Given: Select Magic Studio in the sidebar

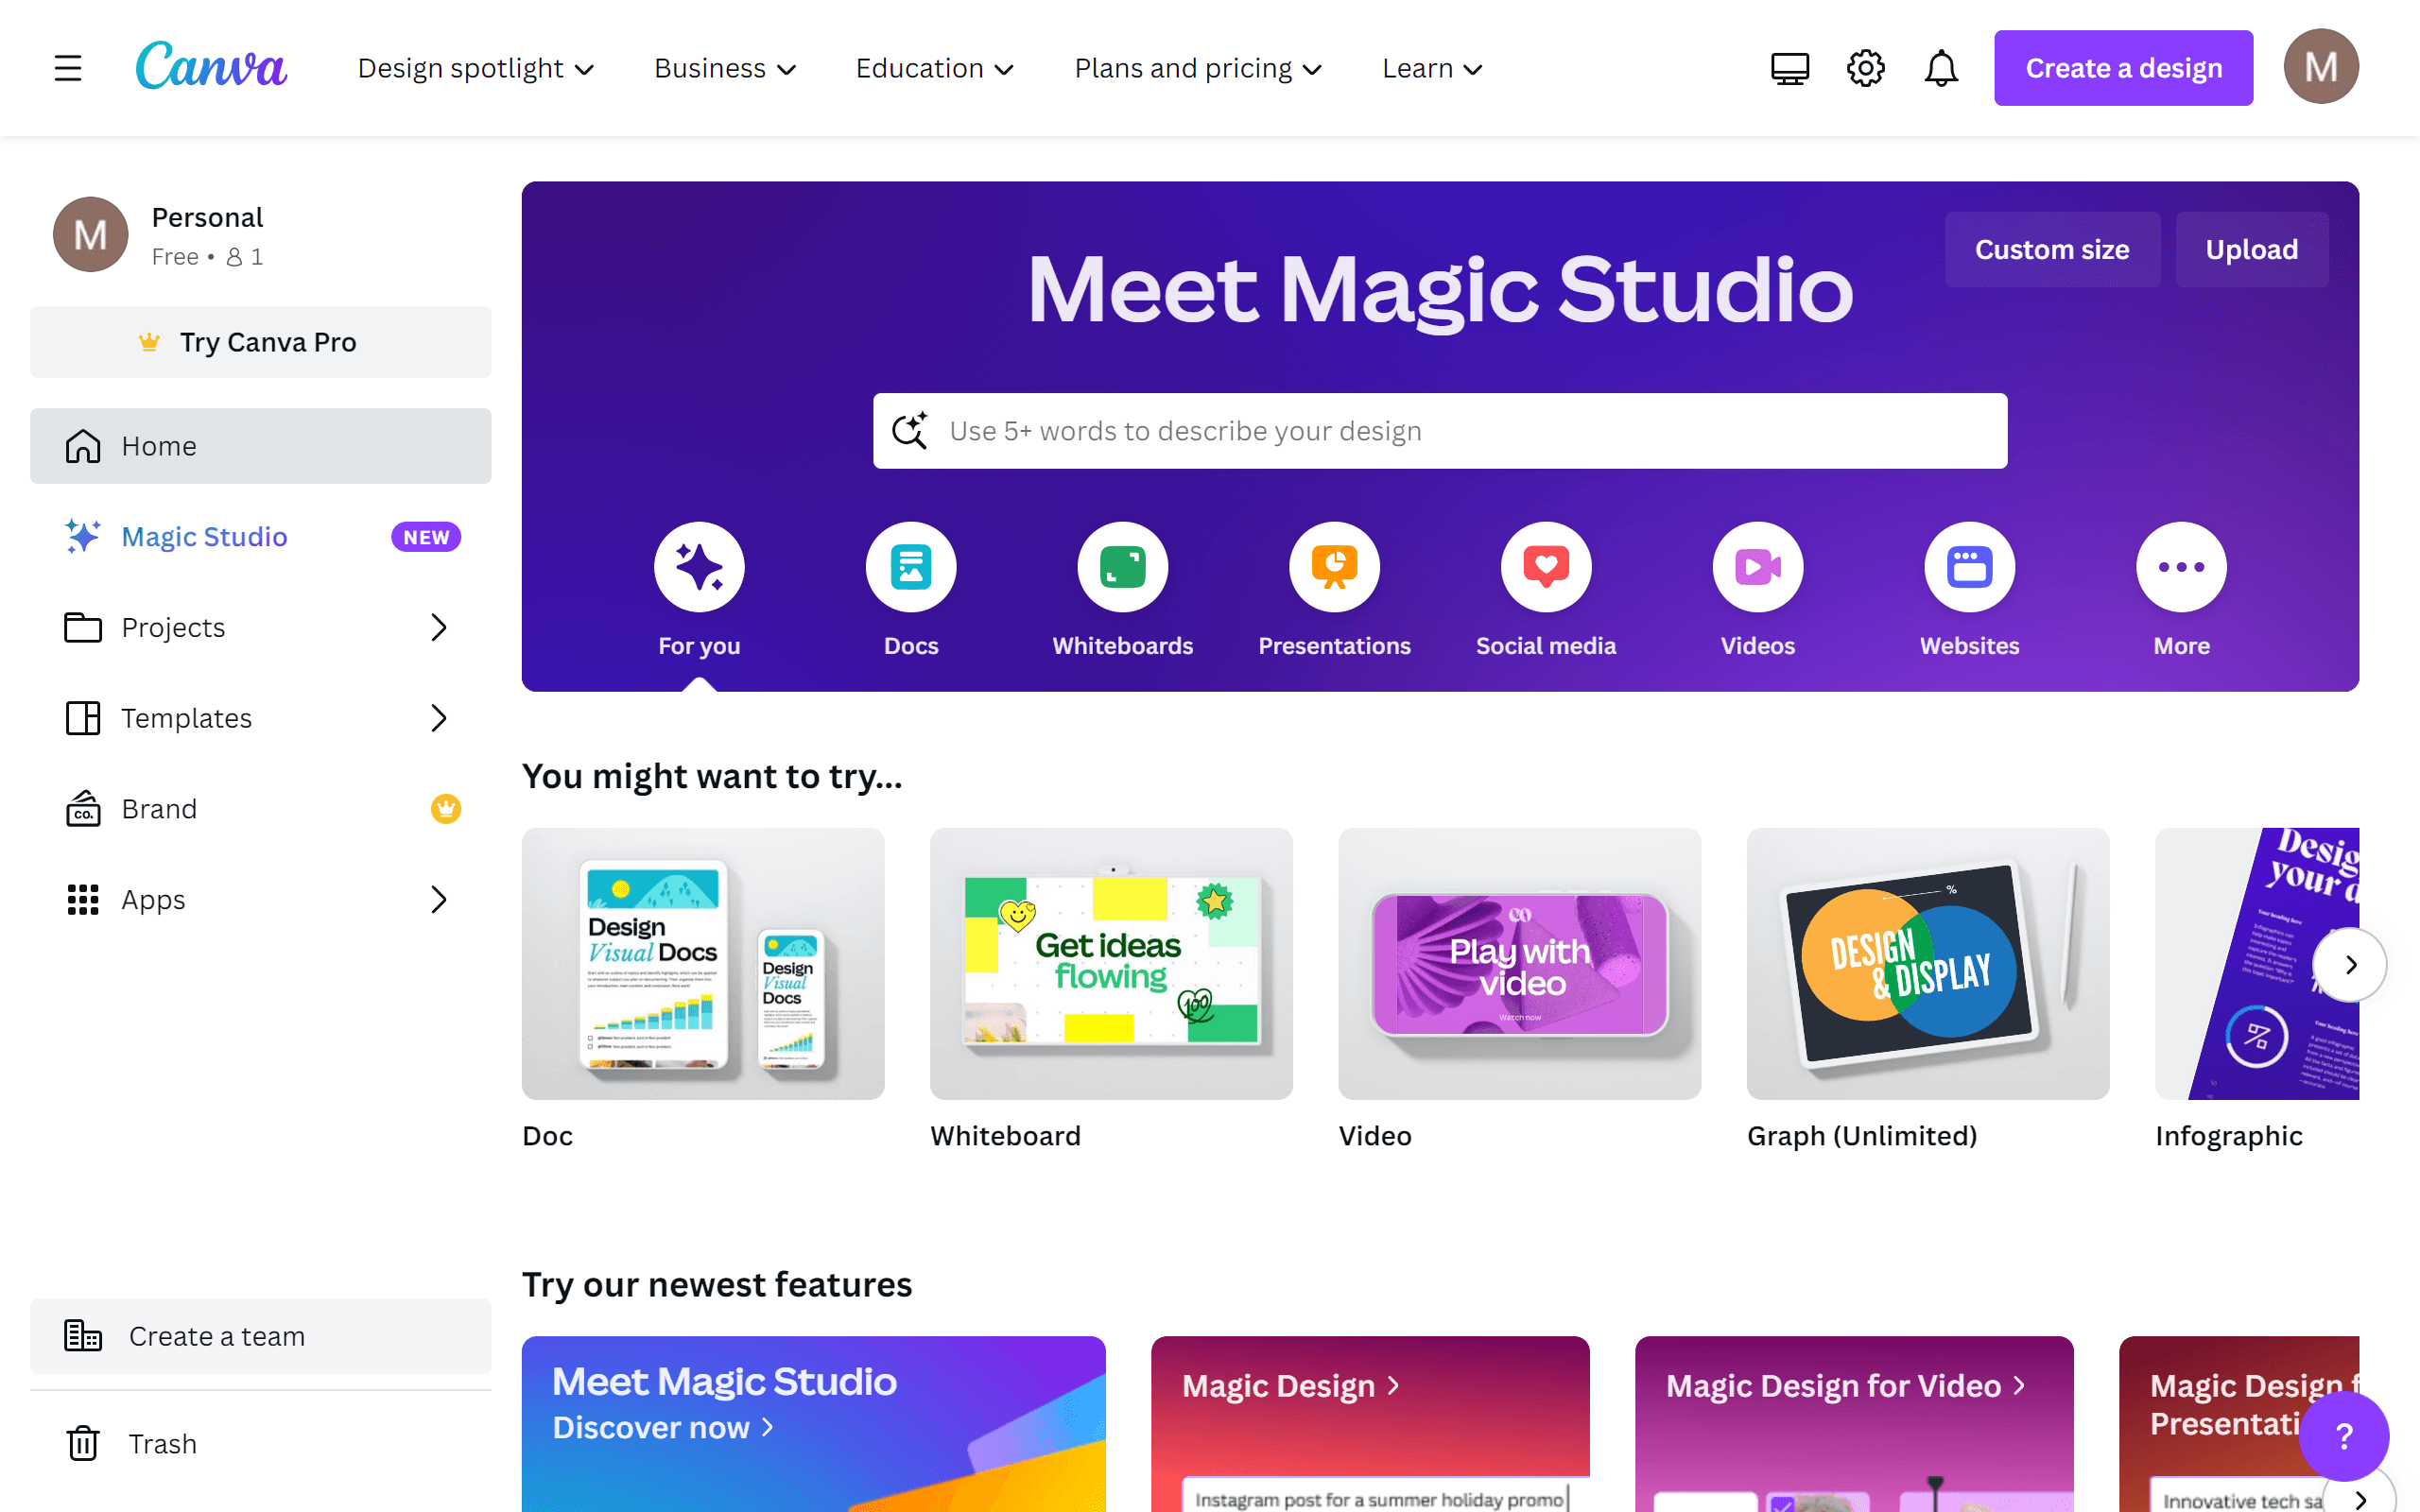Looking at the screenshot, I should click(204, 537).
